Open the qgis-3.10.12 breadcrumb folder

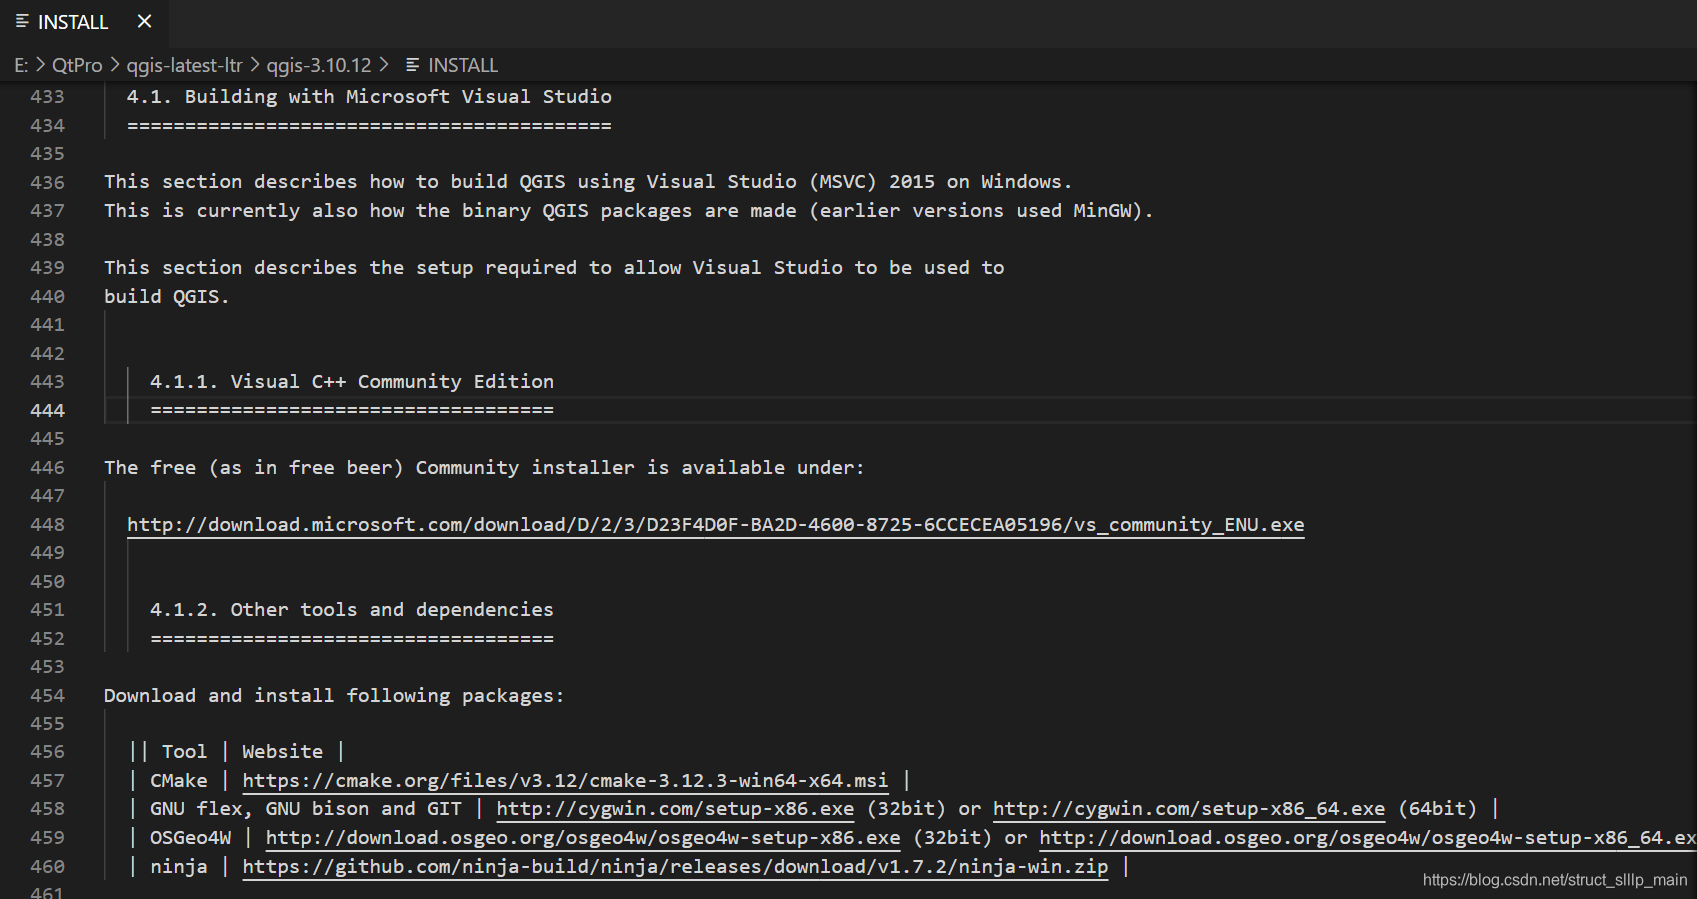click(318, 65)
